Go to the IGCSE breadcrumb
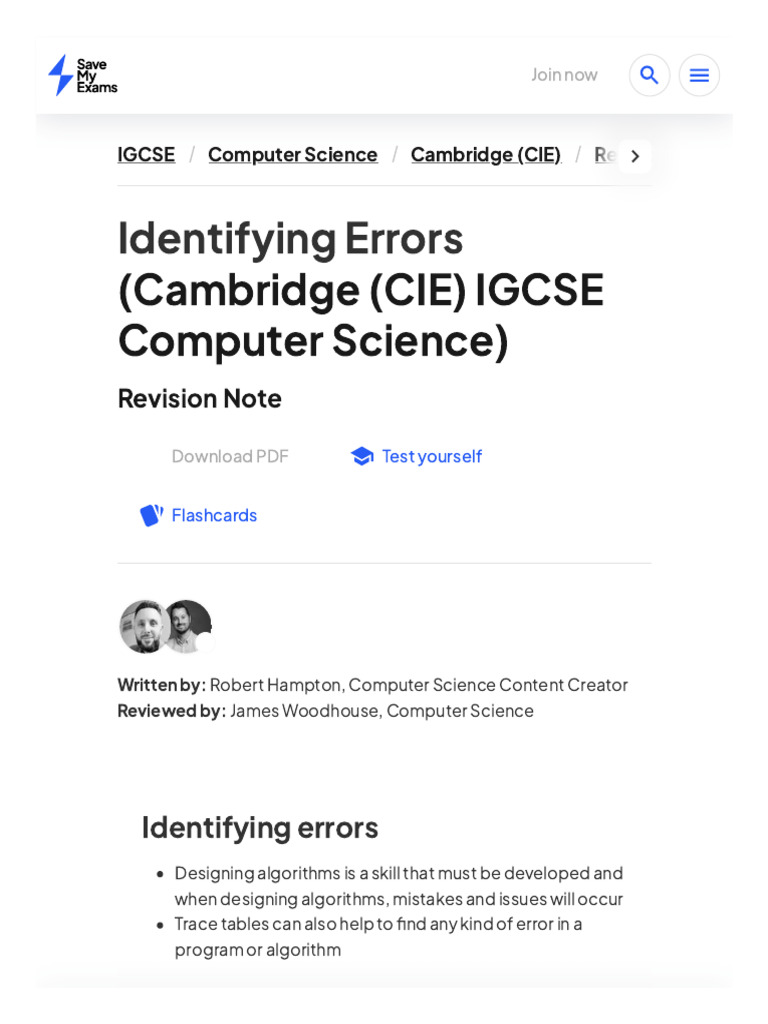Viewport: 768px width, 1024px height. (x=146, y=154)
